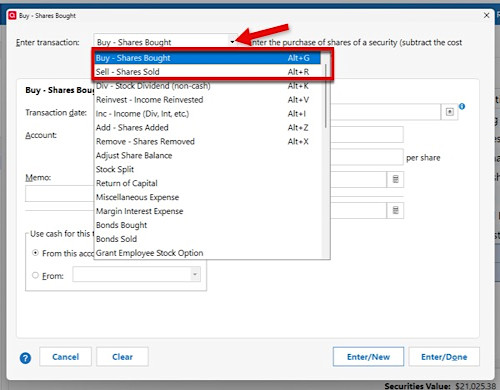Close the Buy - Shares Bought dialog
500x390 pixels.
coord(486,15)
